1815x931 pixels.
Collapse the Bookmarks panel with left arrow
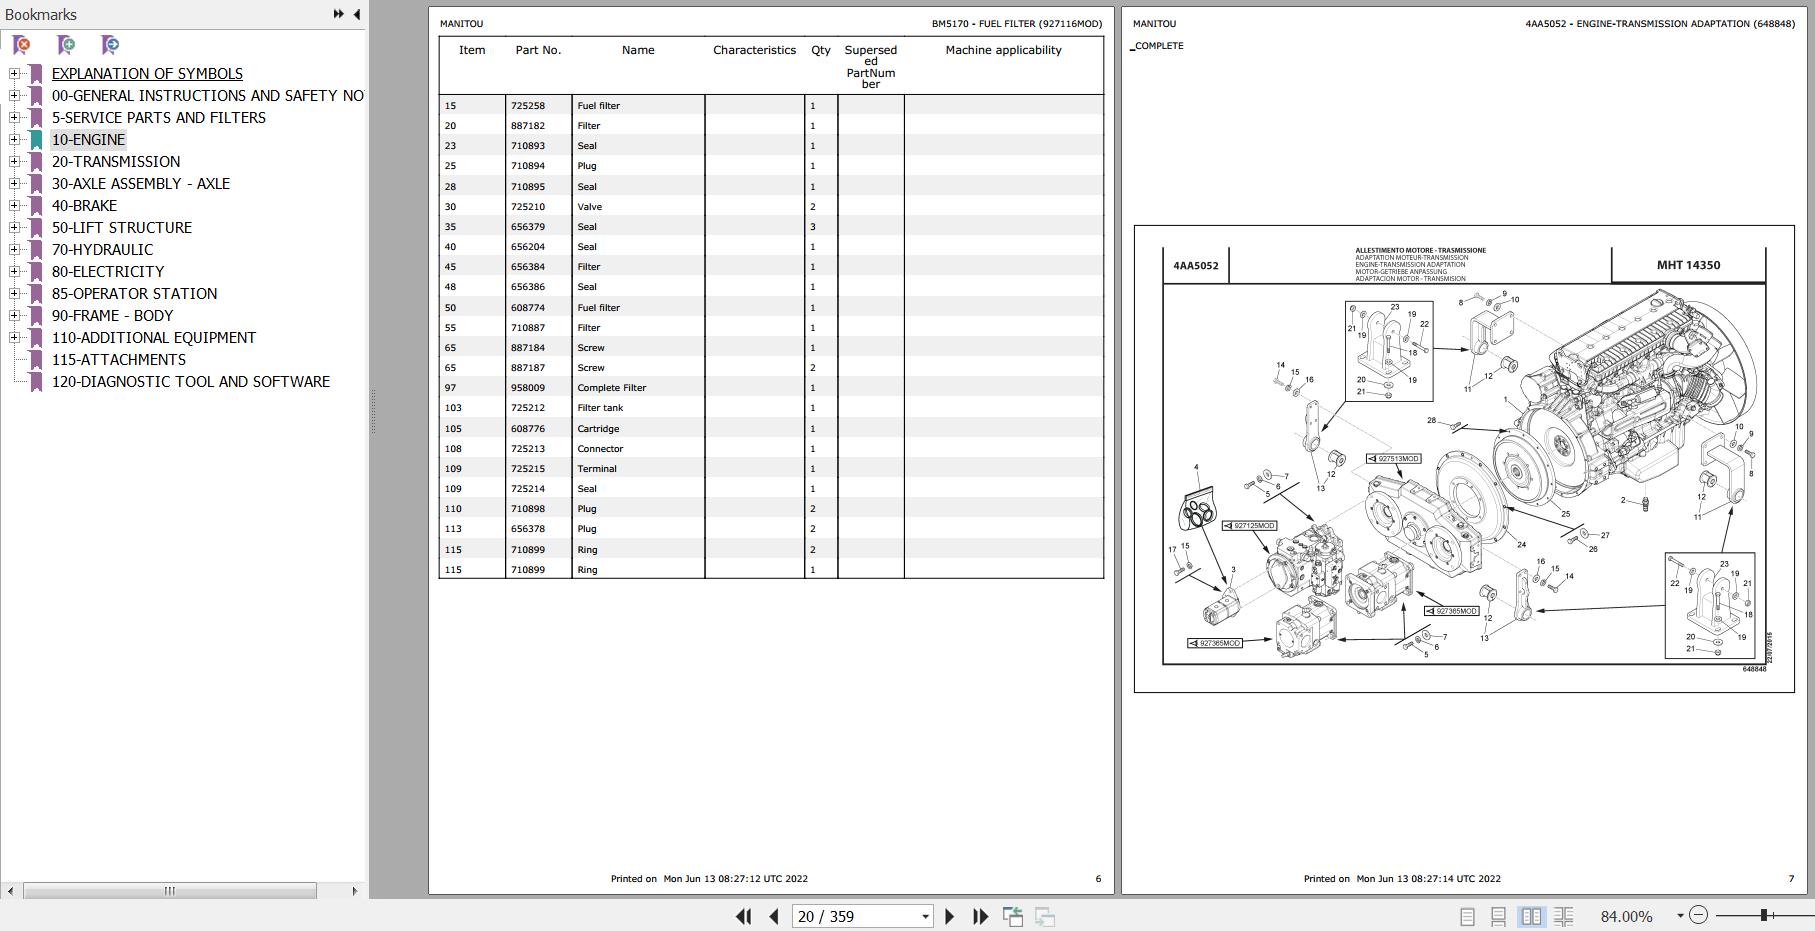(x=357, y=14)
